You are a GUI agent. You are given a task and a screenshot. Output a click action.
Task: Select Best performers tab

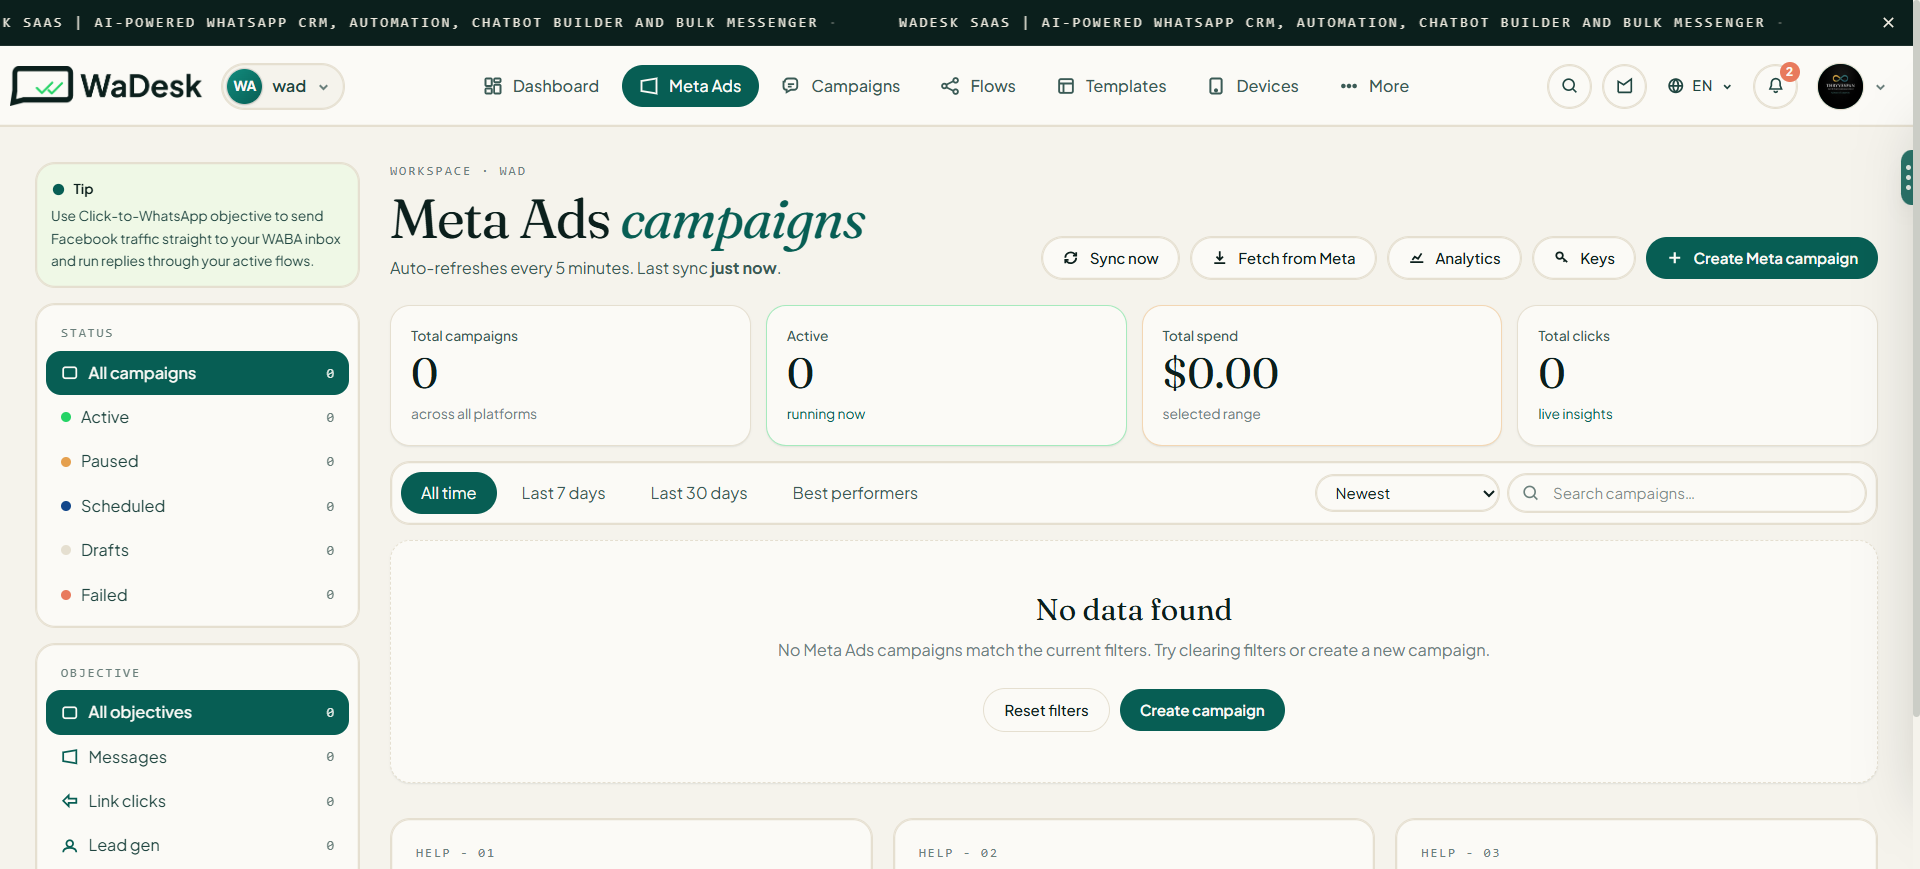[855, 493]
